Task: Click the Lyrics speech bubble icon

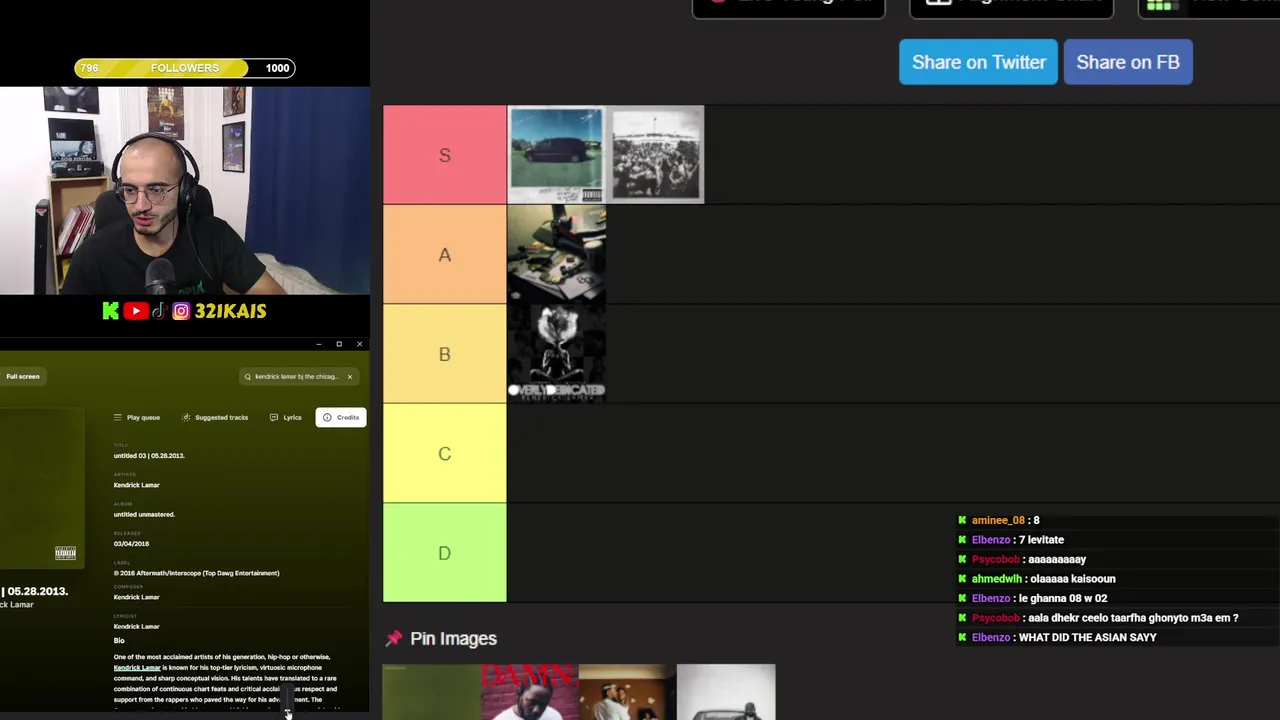Action: coord(274,417)
